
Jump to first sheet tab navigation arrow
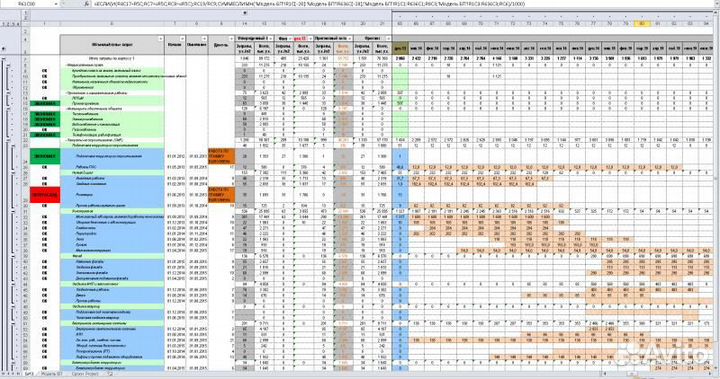pyautogui.click(x=2, y=375)
